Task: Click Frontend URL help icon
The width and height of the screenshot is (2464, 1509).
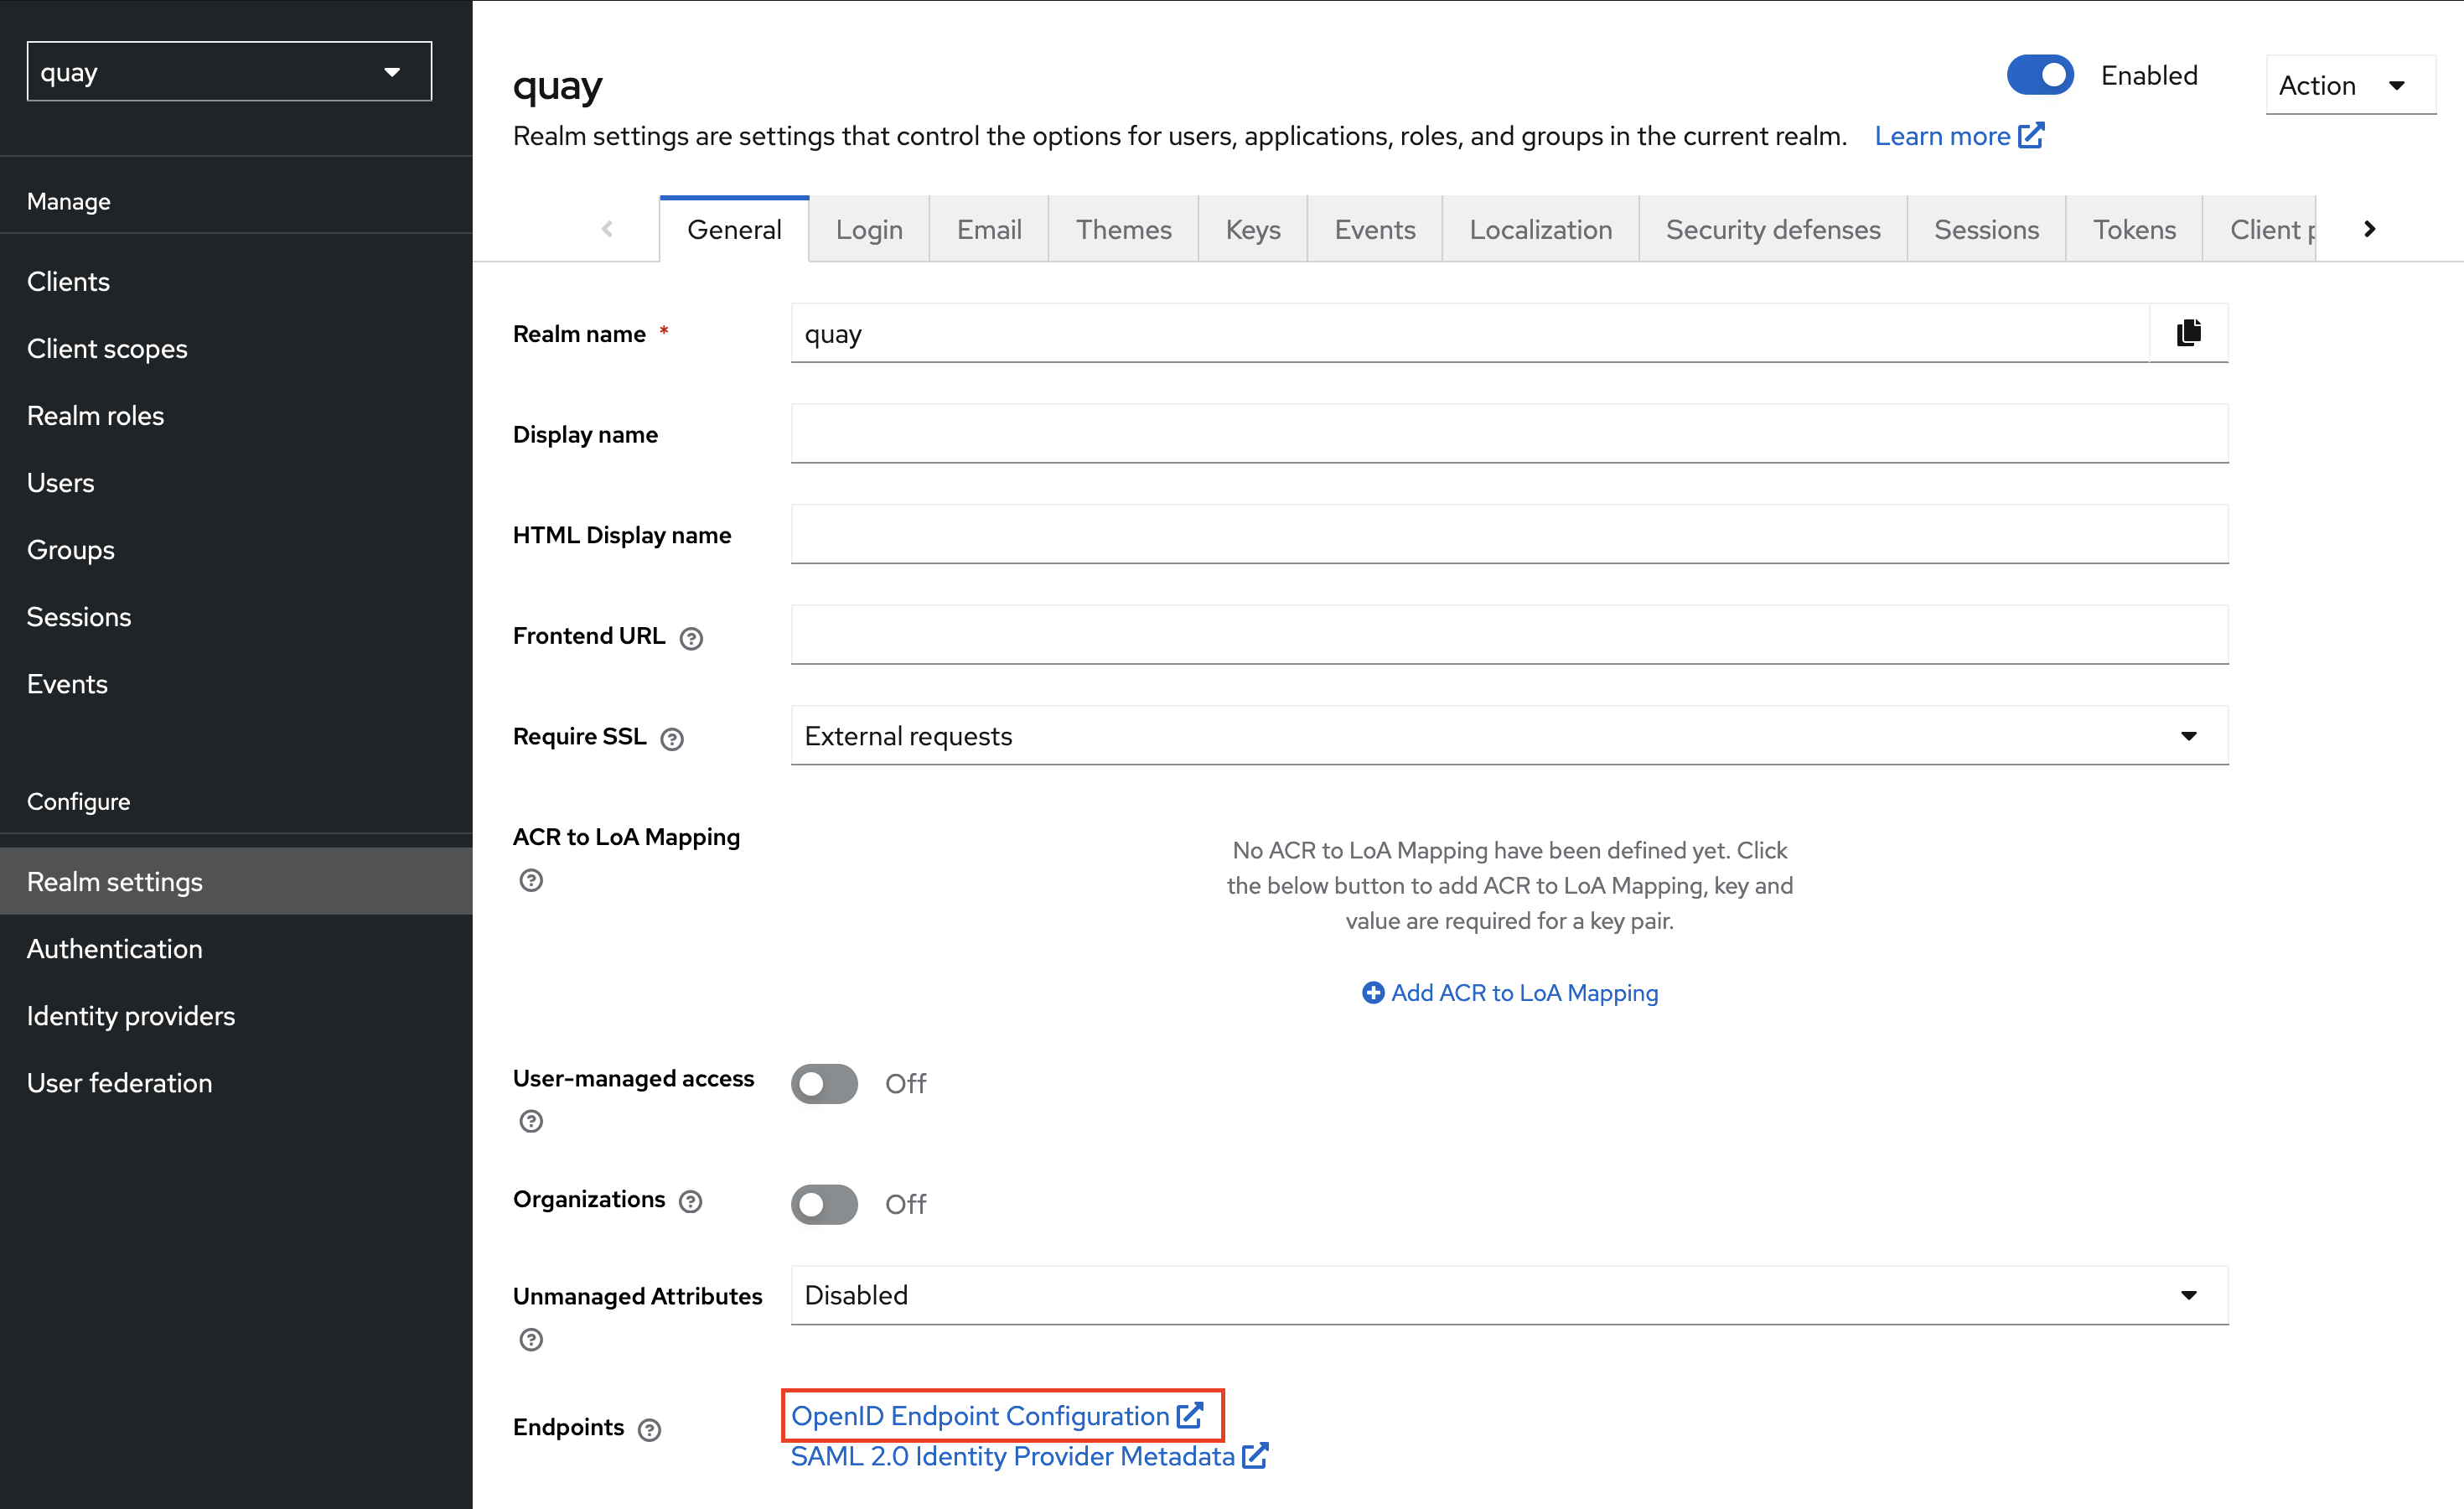Action: point(691,638)
